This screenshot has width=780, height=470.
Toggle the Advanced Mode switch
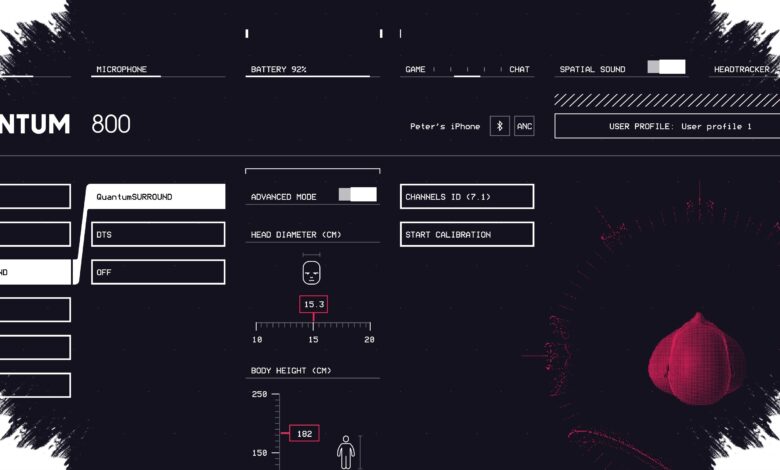tap(358, 194)
